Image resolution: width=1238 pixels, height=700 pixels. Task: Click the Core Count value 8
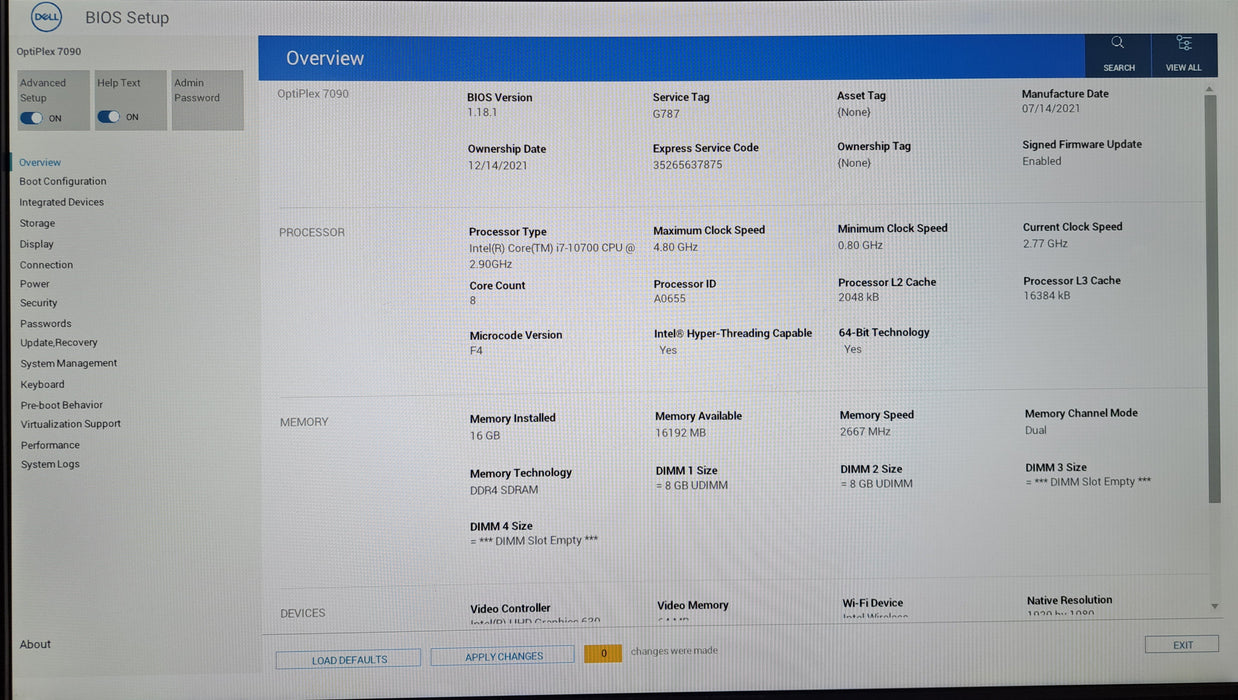pos(473,300)
